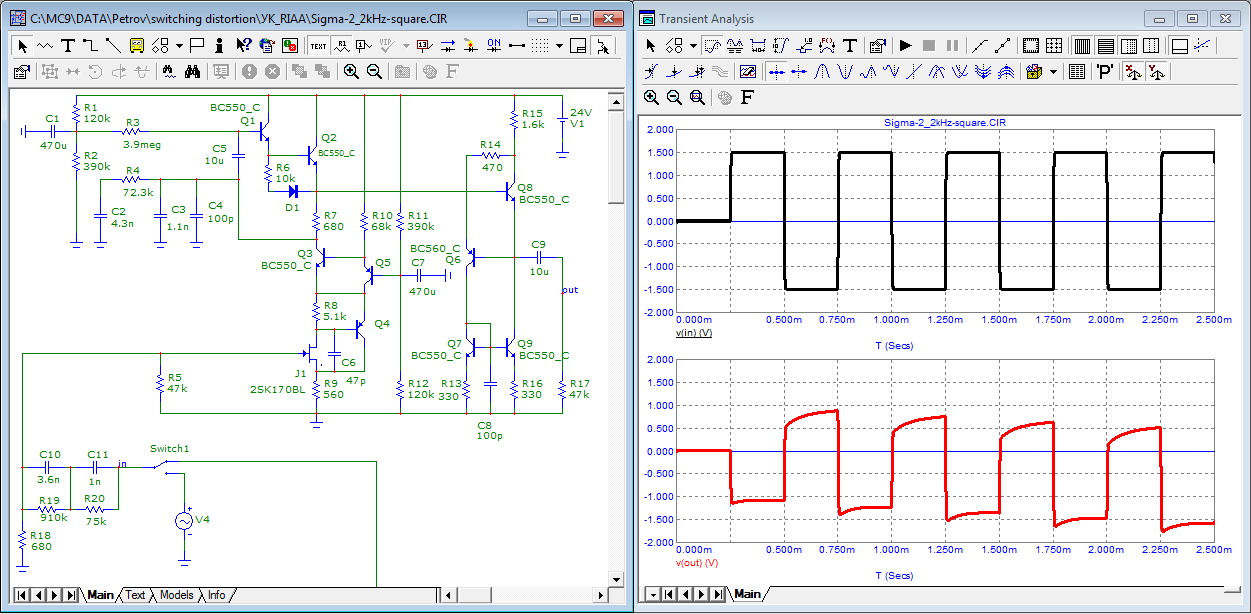Screen dimensions: 1251x614
Task: Click the Wire mode tool
Action: pyautogui.click(x=90, y=45)
